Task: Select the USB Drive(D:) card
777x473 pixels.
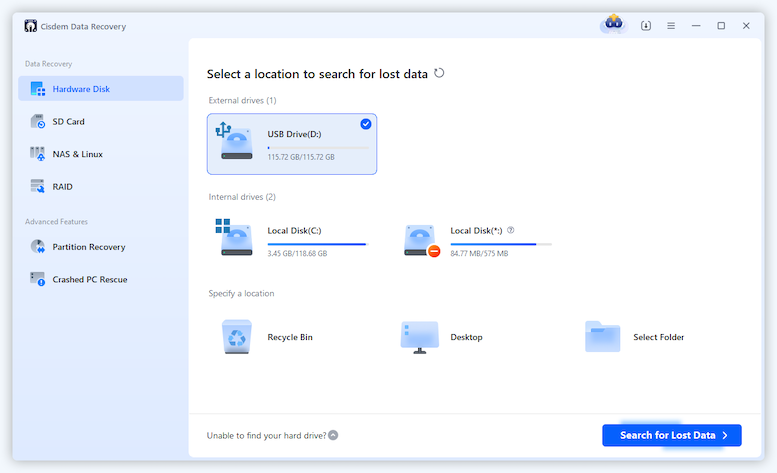Action: pyautogui.click(x=292, y=144)
